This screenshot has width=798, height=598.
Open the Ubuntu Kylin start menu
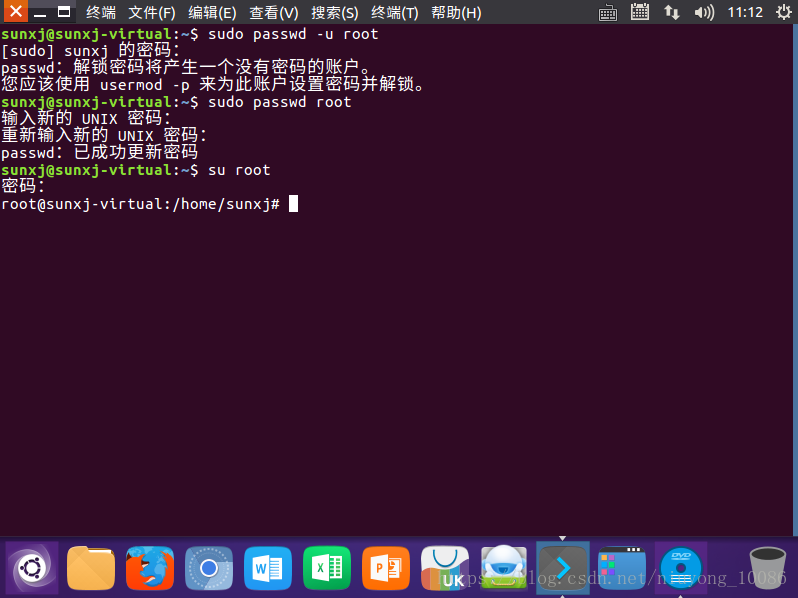click(32, 567)
